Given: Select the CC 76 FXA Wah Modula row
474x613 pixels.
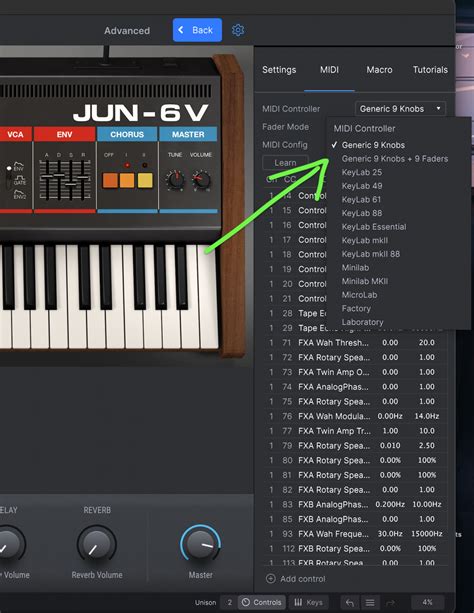Looking at the screenshot, I should point(355,416).
